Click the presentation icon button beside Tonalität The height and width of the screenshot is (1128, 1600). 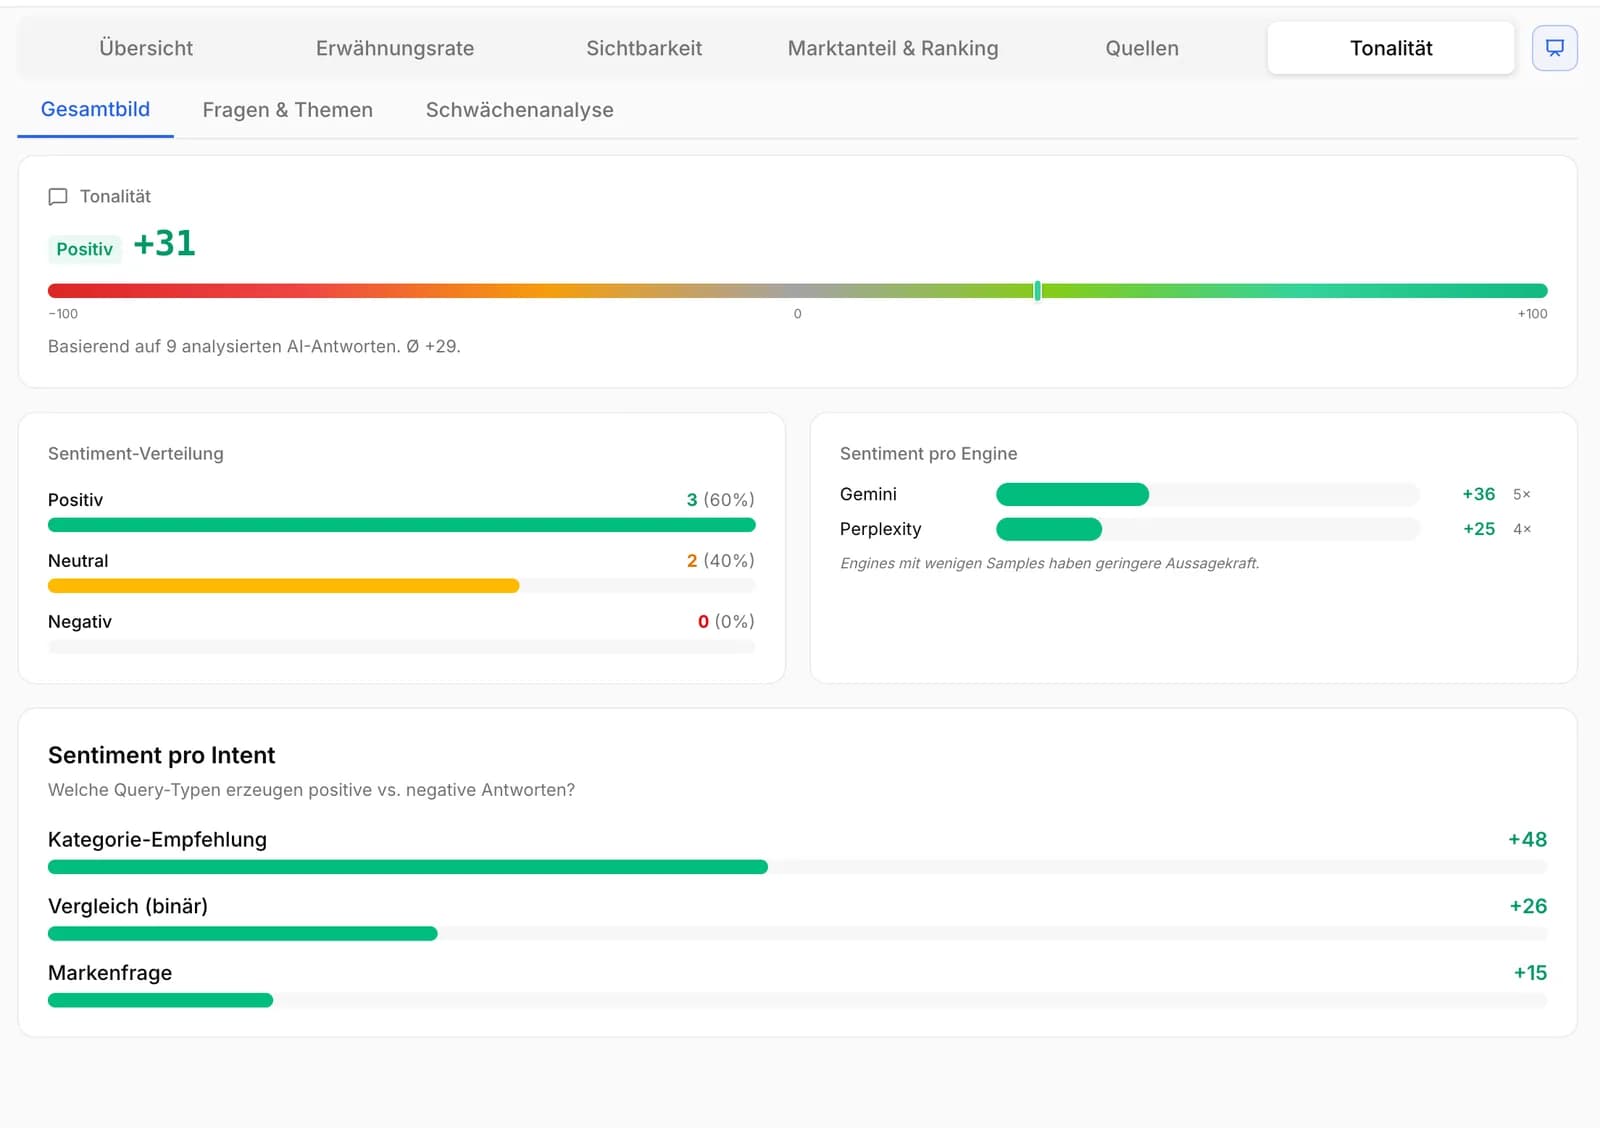(1555, 48)
